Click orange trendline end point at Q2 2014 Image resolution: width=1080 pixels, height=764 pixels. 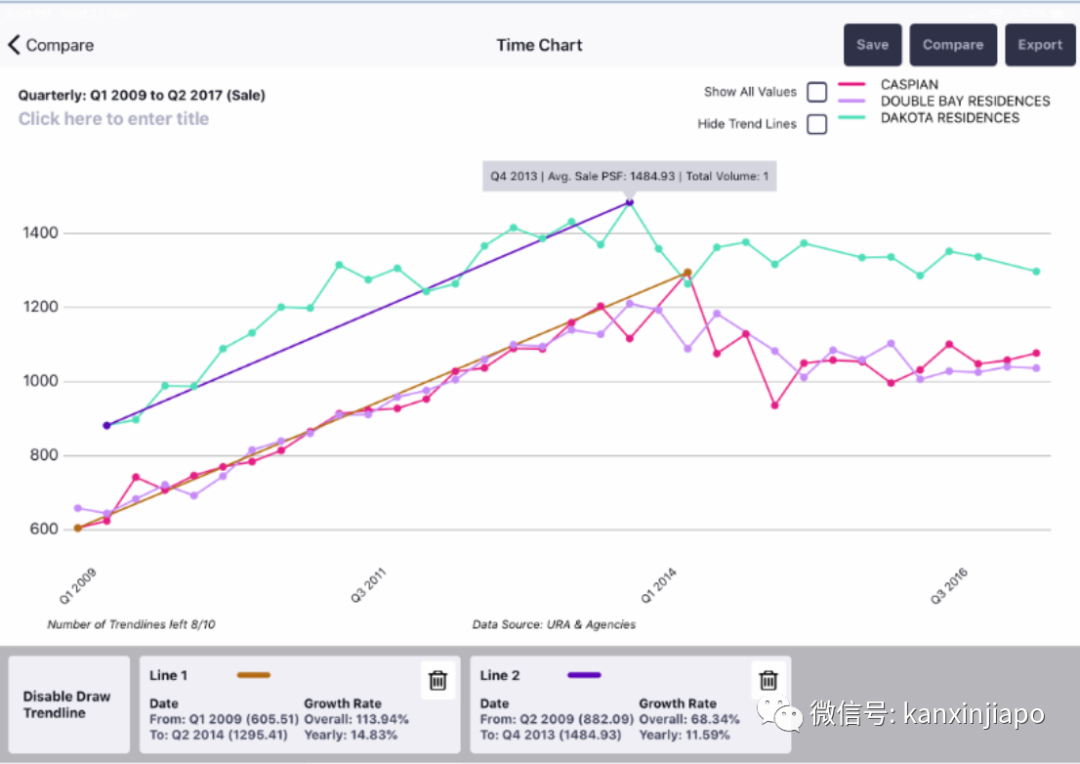pos(687,272)
